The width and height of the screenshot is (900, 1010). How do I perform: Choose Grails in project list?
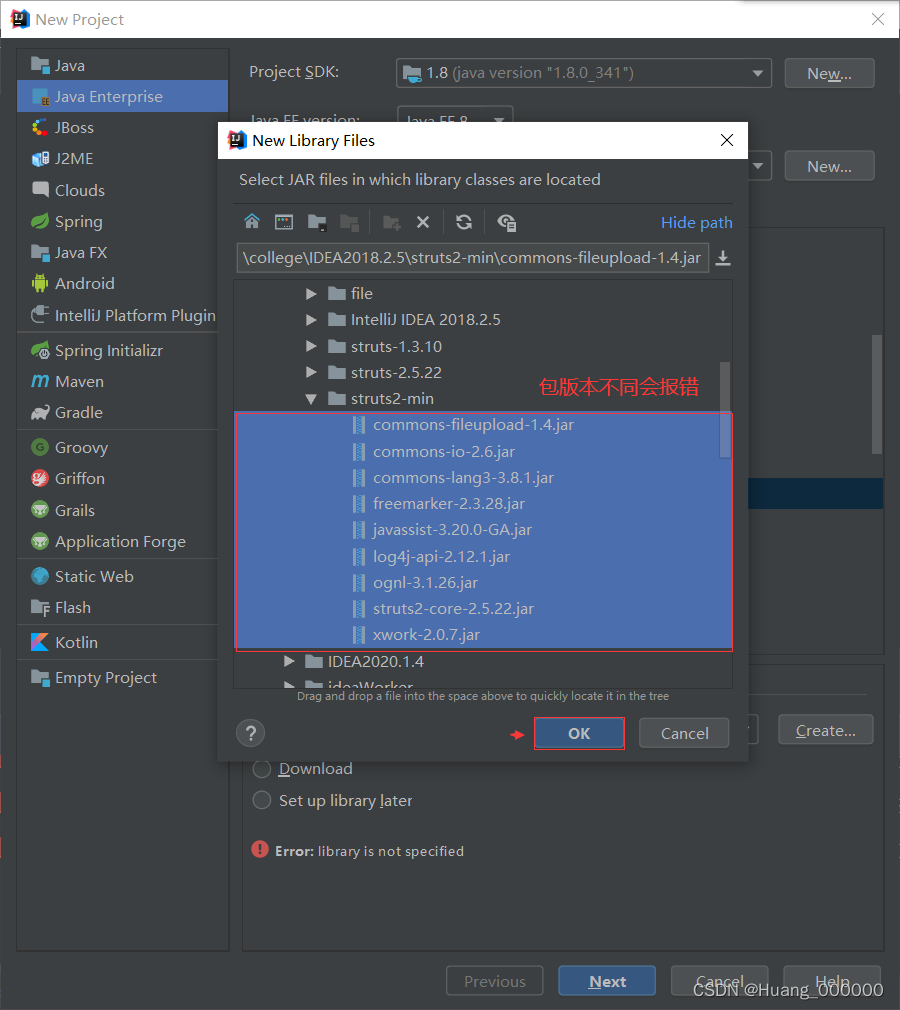click(x=118, y=510)
